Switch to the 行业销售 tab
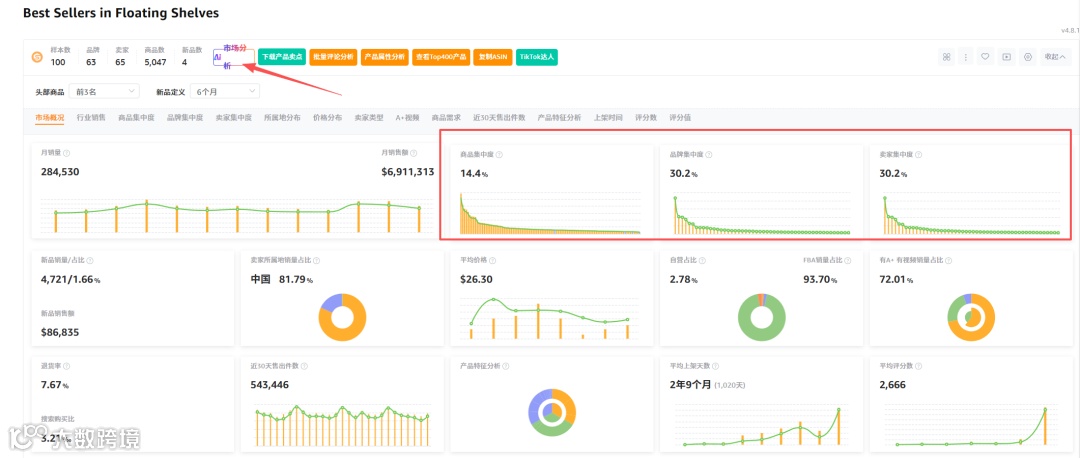The width and height of the screenshot is (1080, 458). 91,118
